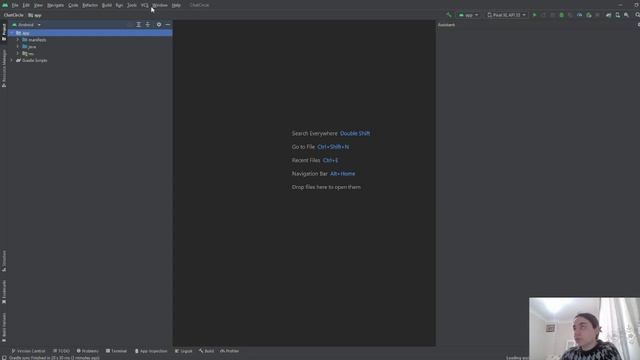Image resolution: width=640 pixels, height=360 pixels.
Task: Click Attach Debugger to Android Process icon
Action: coord(589,15)
